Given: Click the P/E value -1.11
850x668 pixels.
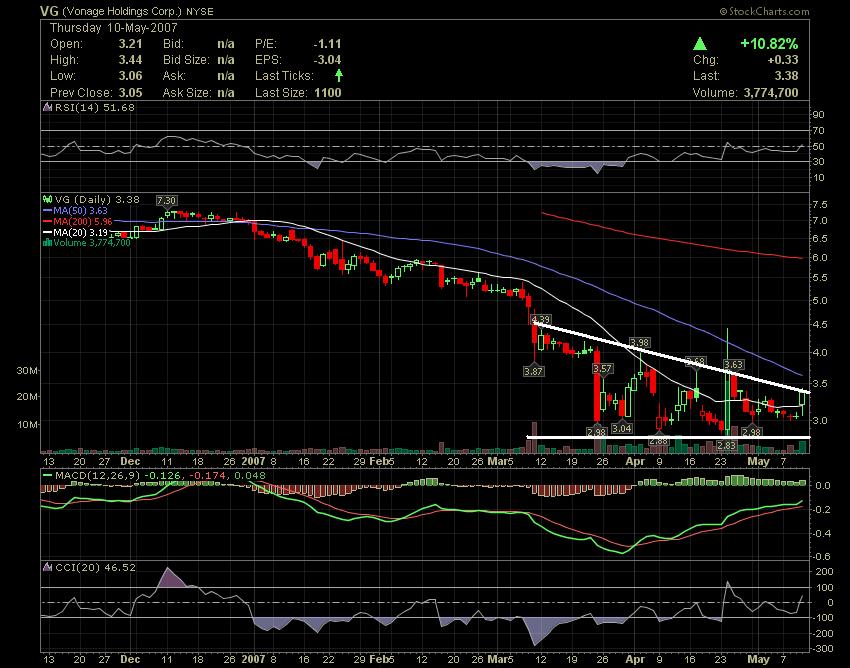Looking at the screenshot, I should (x=327, y=44).
